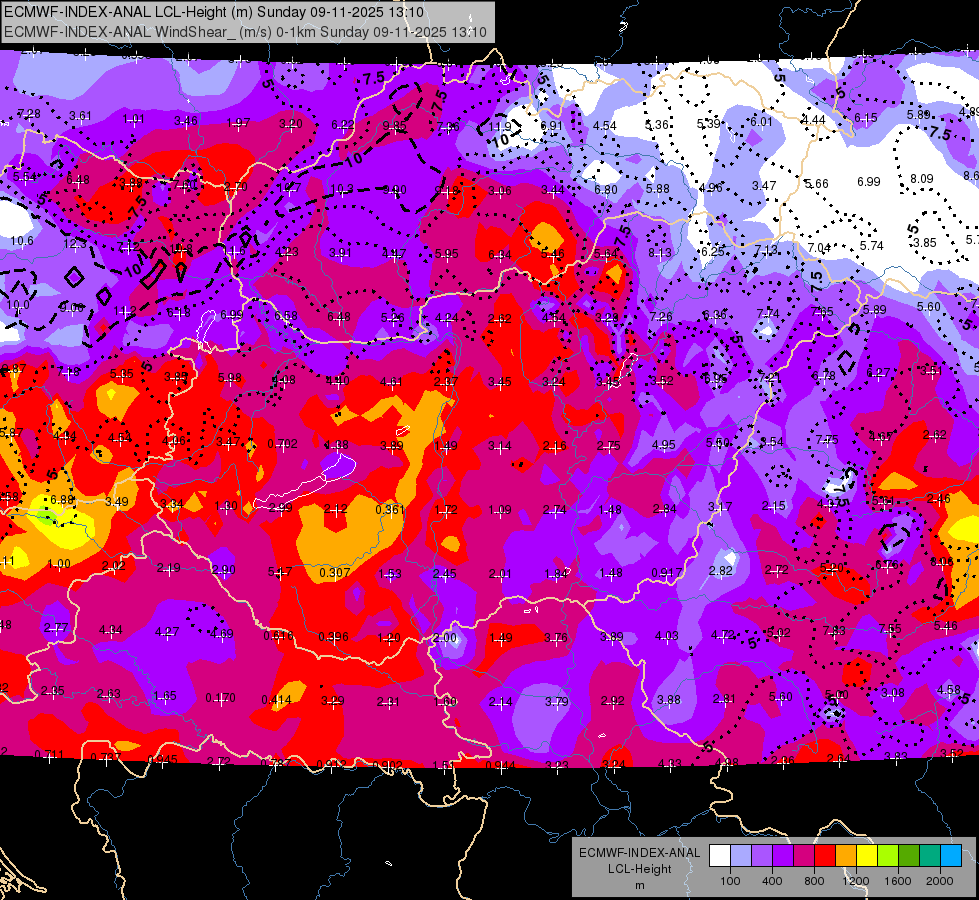
Task: Click the legend text "ECMWF-INDEX-ANAL"
Action: click(x=640, y=853)
